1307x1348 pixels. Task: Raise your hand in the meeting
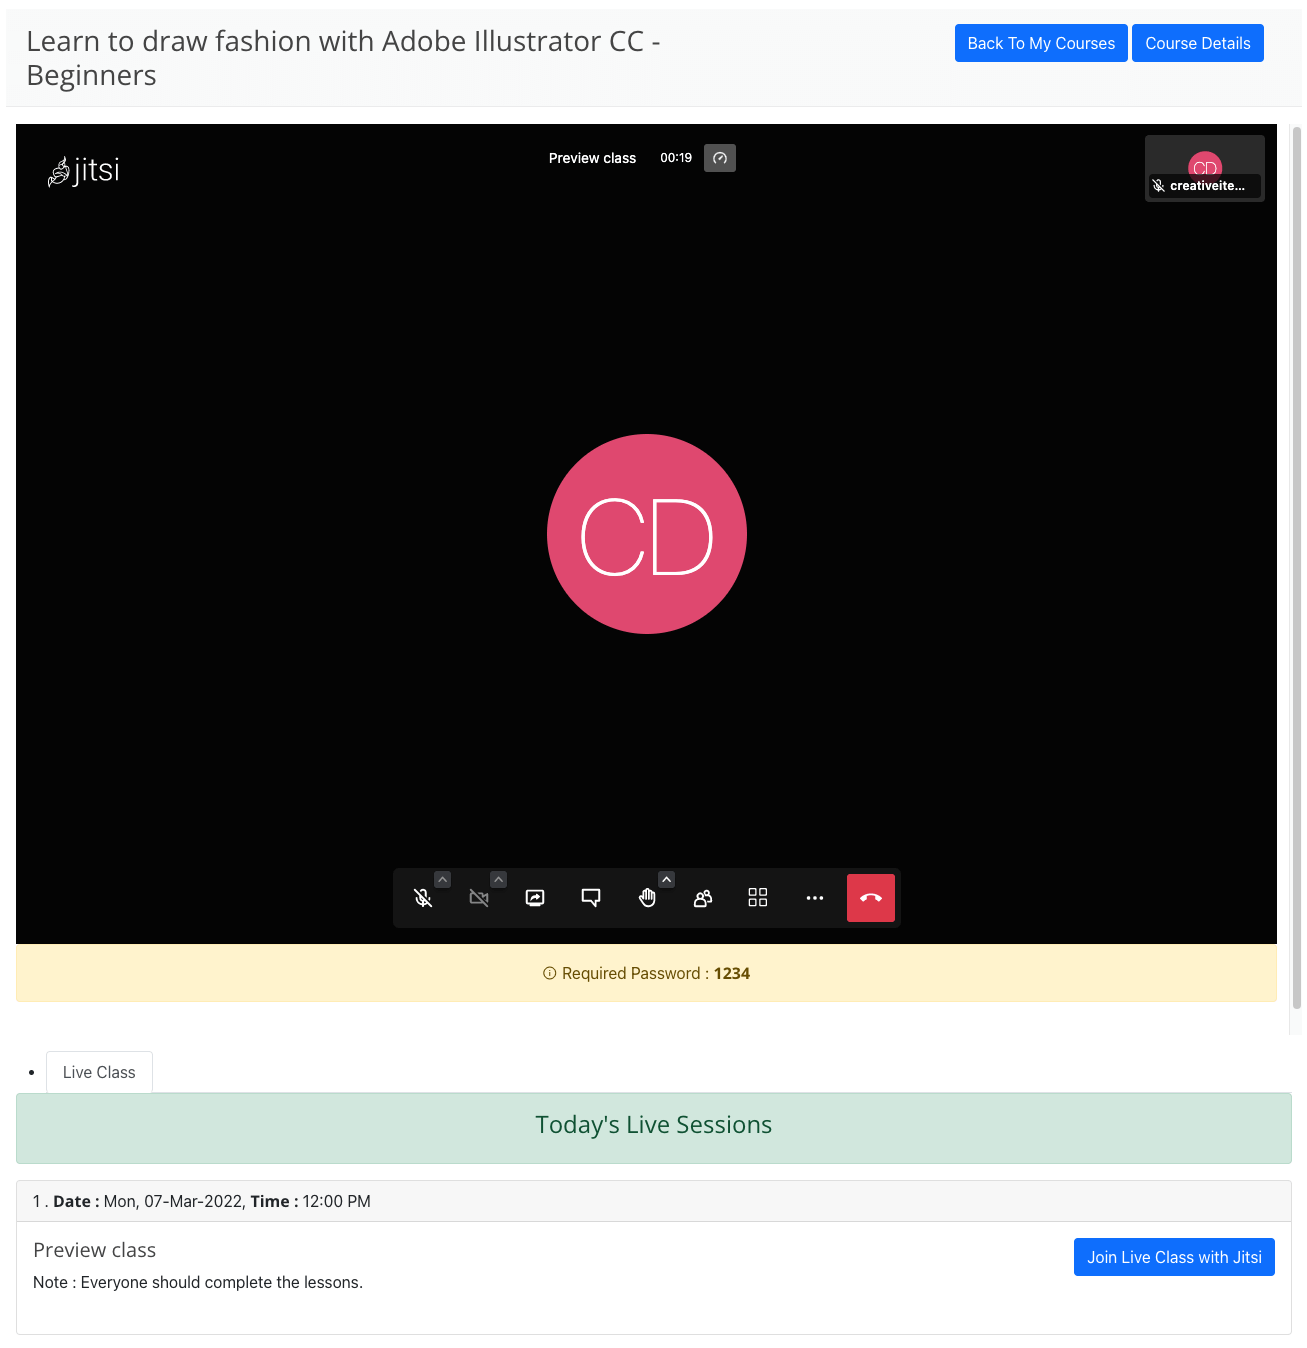[647, 898]
